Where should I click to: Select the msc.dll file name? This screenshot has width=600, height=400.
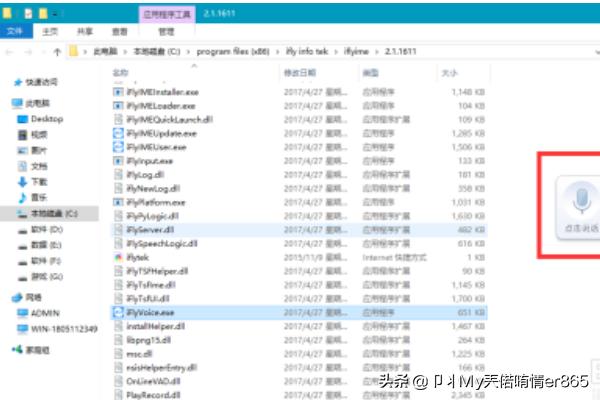coord(139,354)
